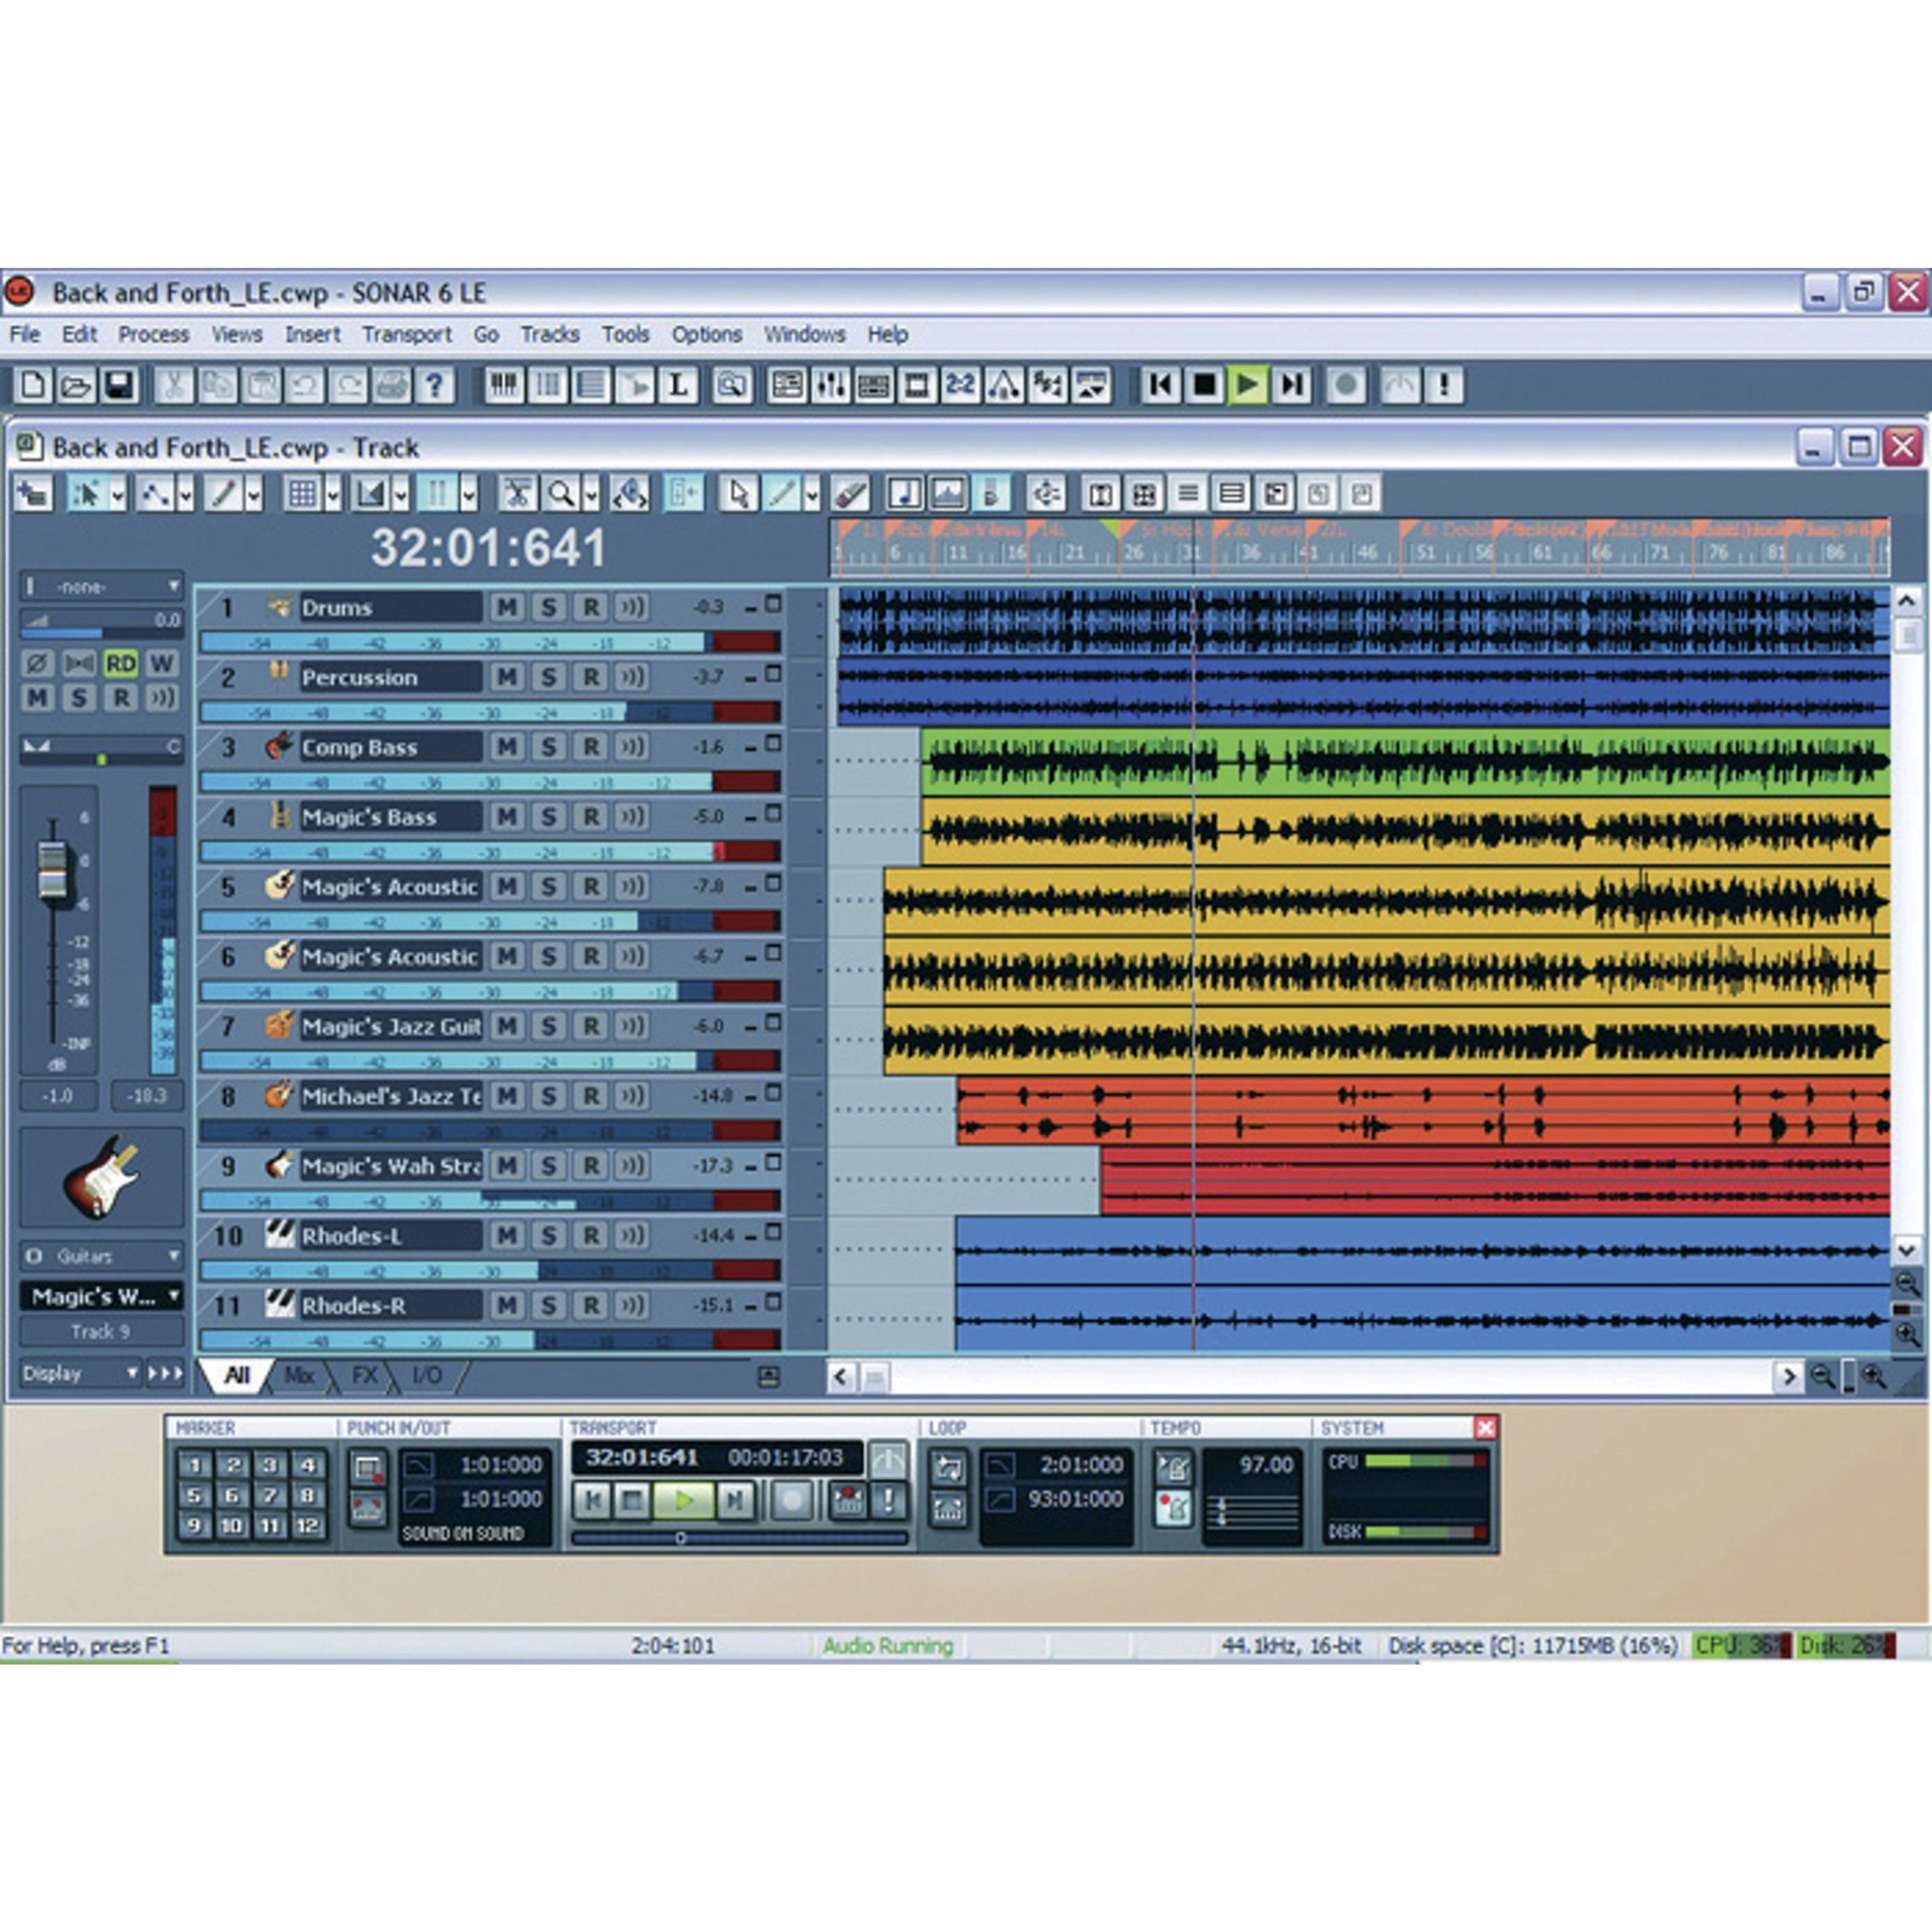The height and width of the screenshot is (1932, 1932).
Task: Open the Magic's W... track name dropdown
Action: click(101, 1297)
